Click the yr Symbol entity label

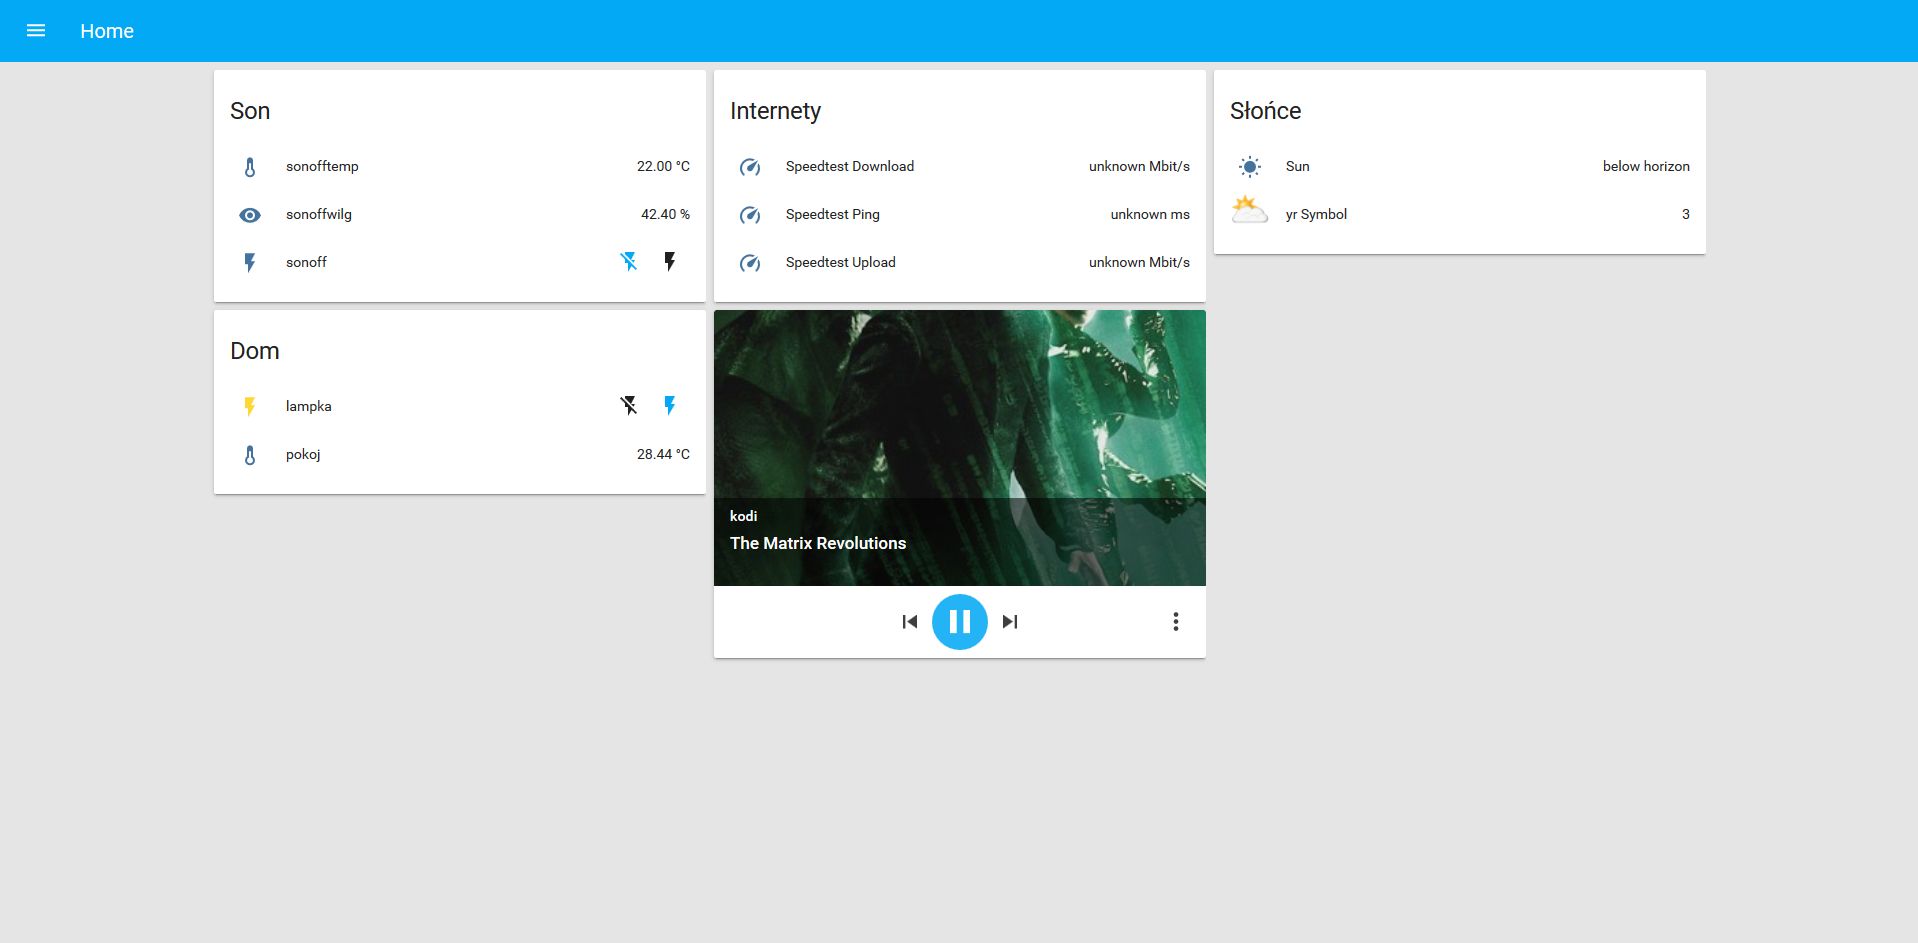(1316, 214)
